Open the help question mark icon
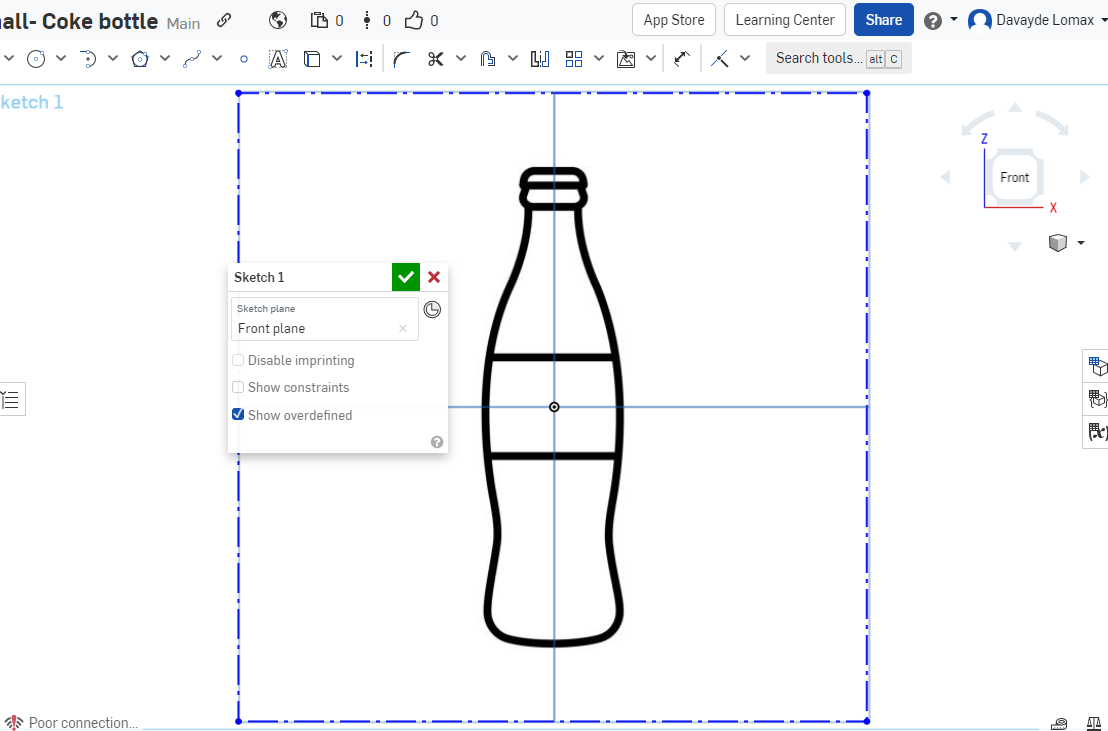 click(933, 21)
